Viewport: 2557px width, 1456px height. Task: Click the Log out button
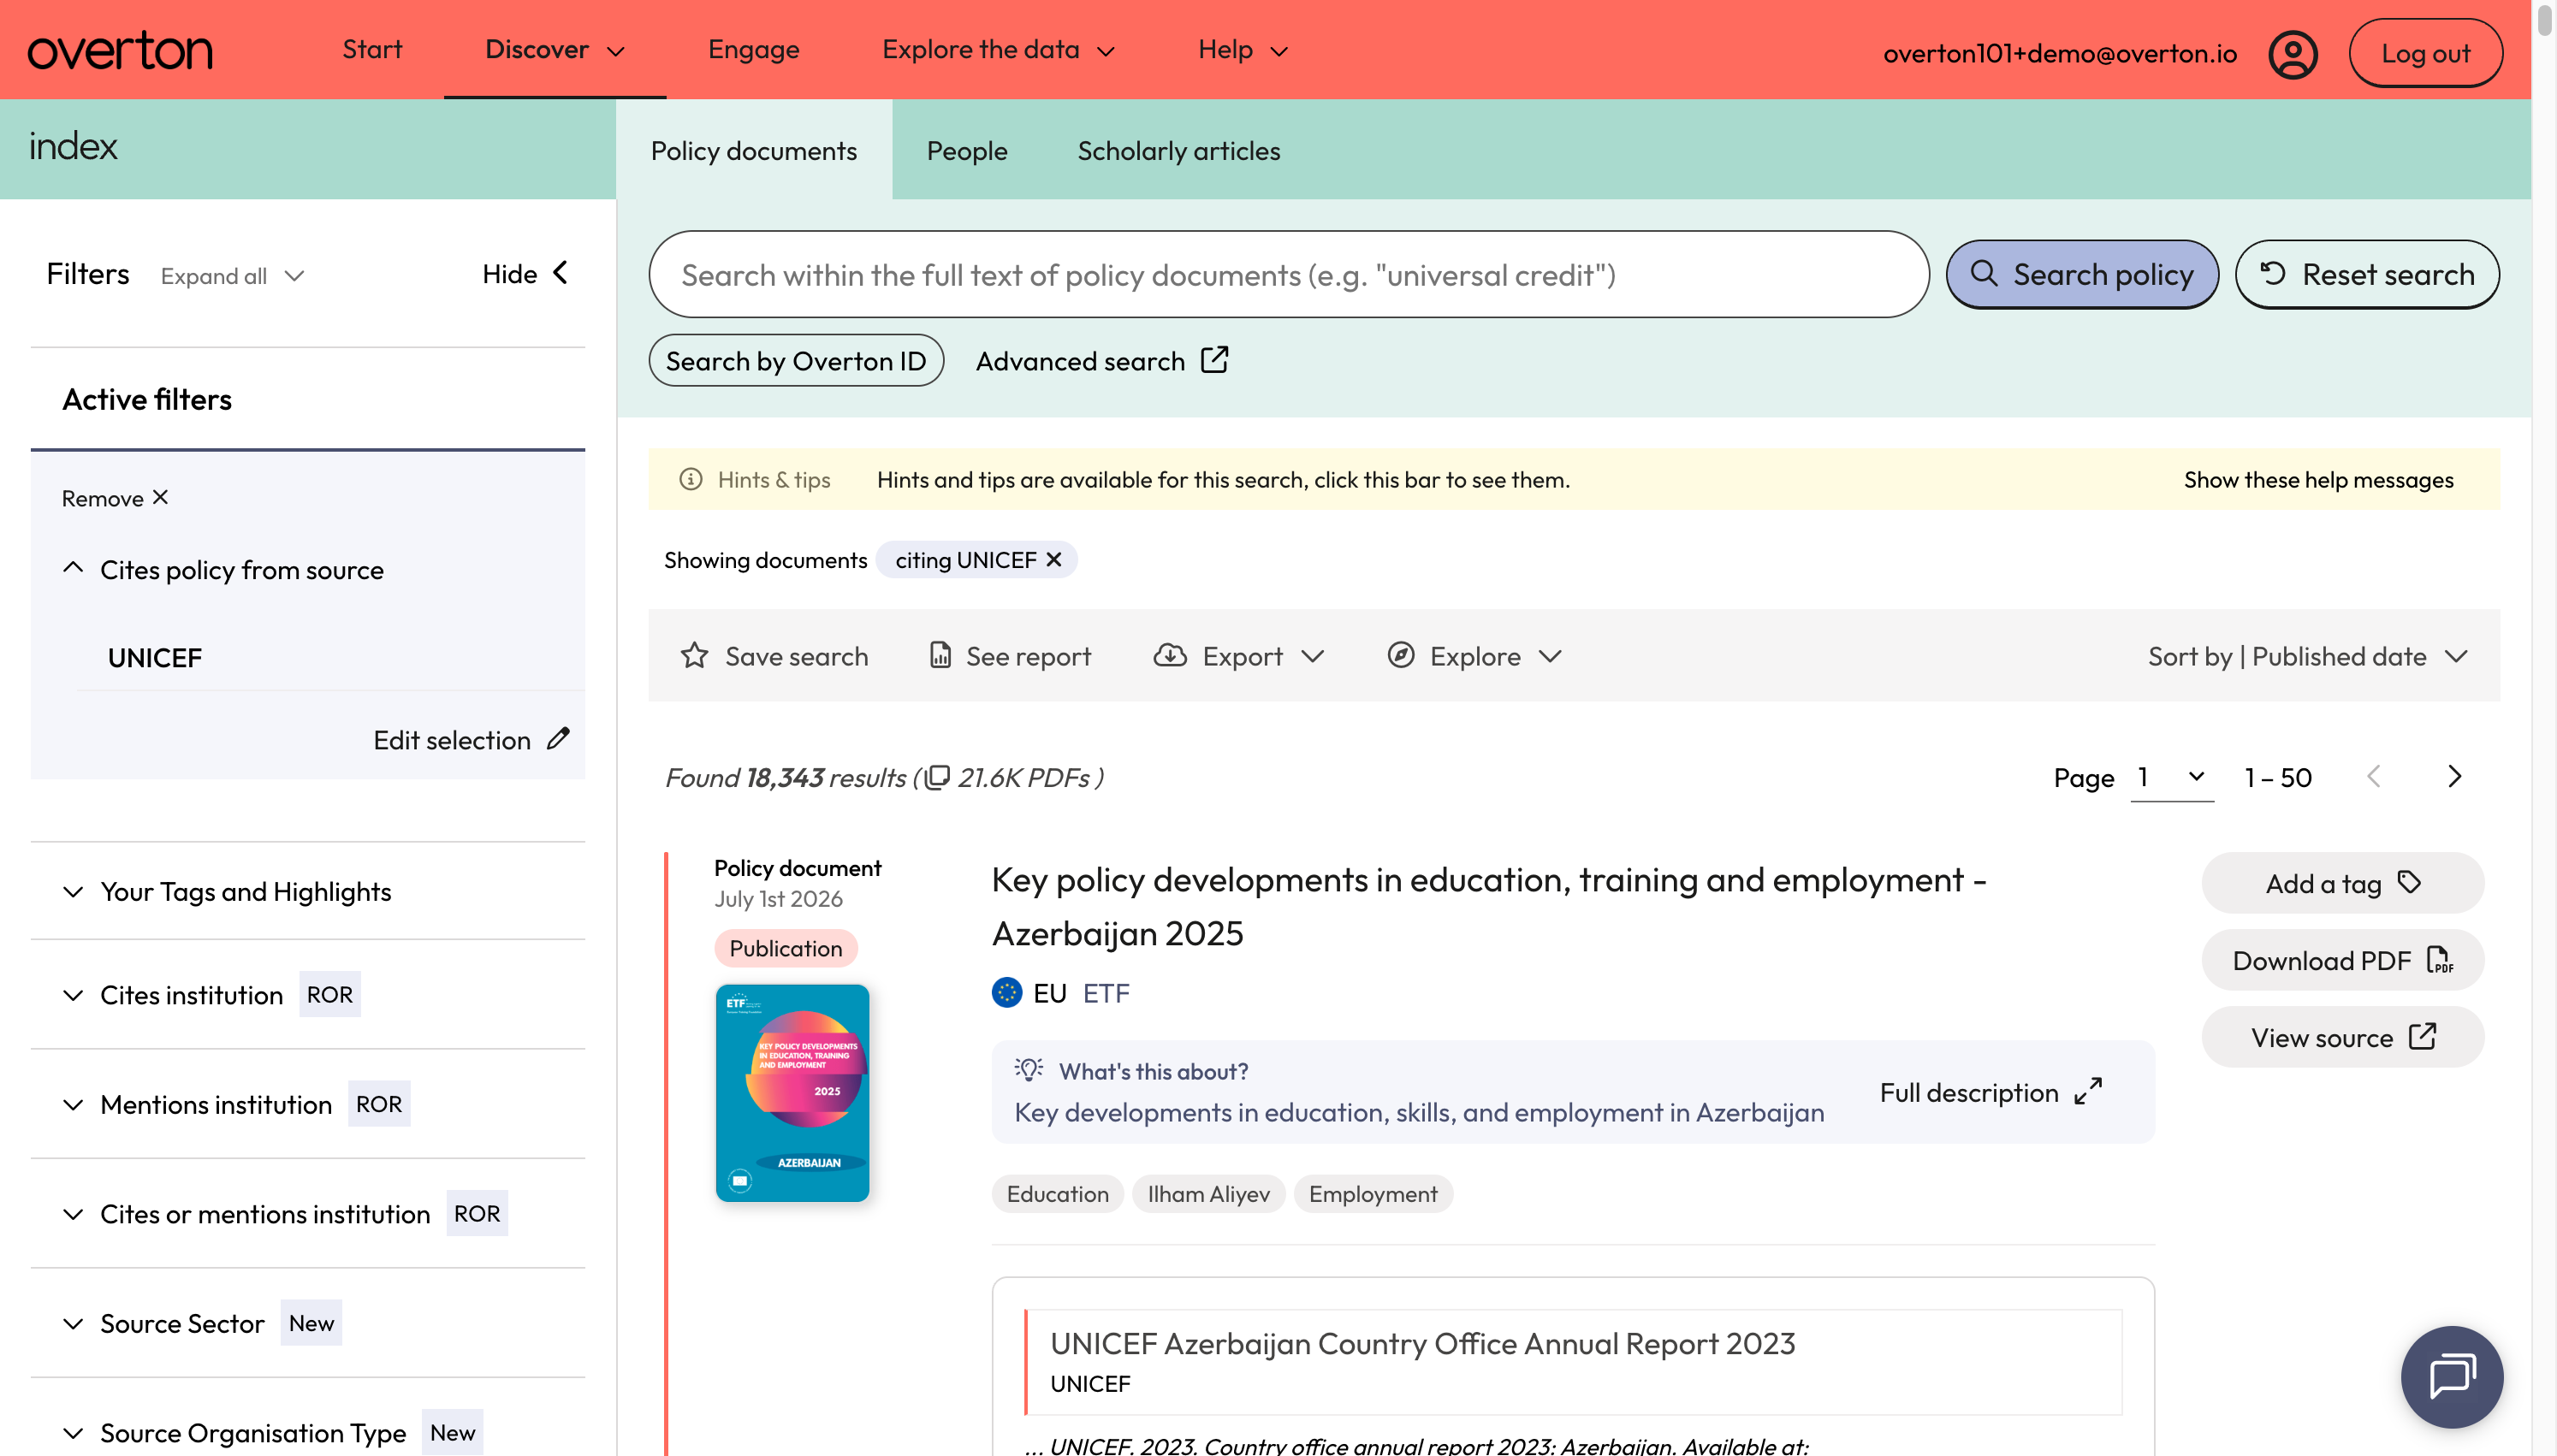pos(2425,53)
